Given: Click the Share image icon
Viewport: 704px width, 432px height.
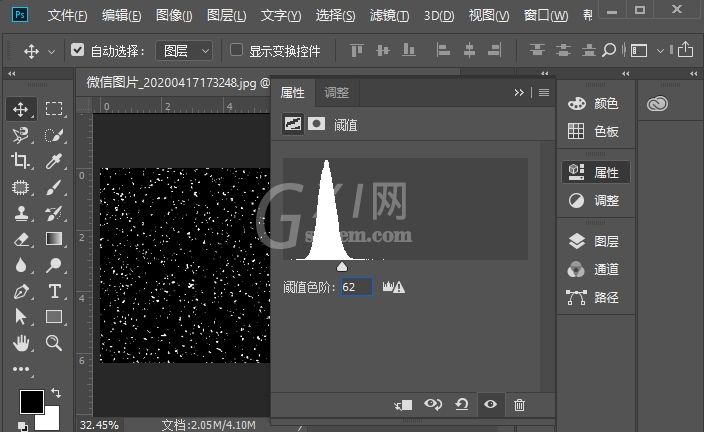Looking at the screenshot, I should [x=686, y=49].
